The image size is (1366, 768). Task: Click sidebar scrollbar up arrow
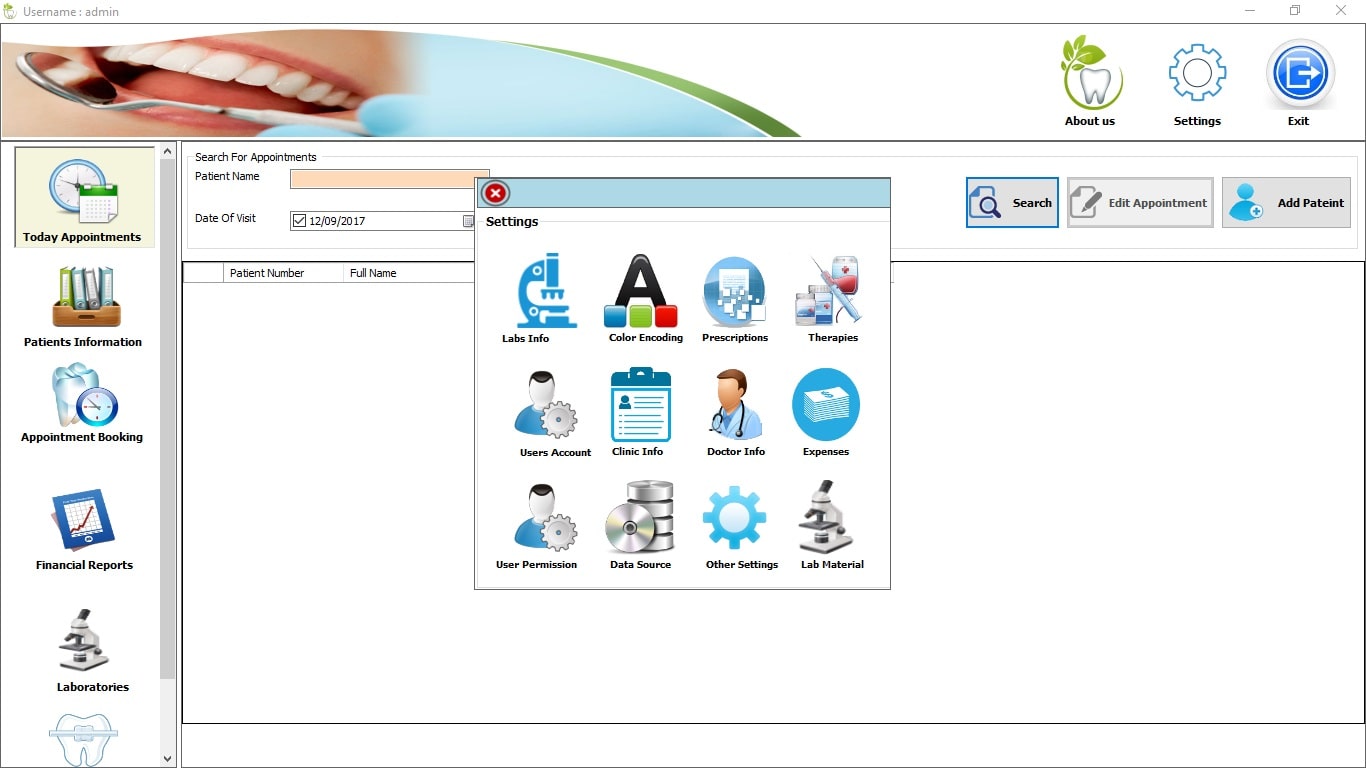click(x=167, y=151)
